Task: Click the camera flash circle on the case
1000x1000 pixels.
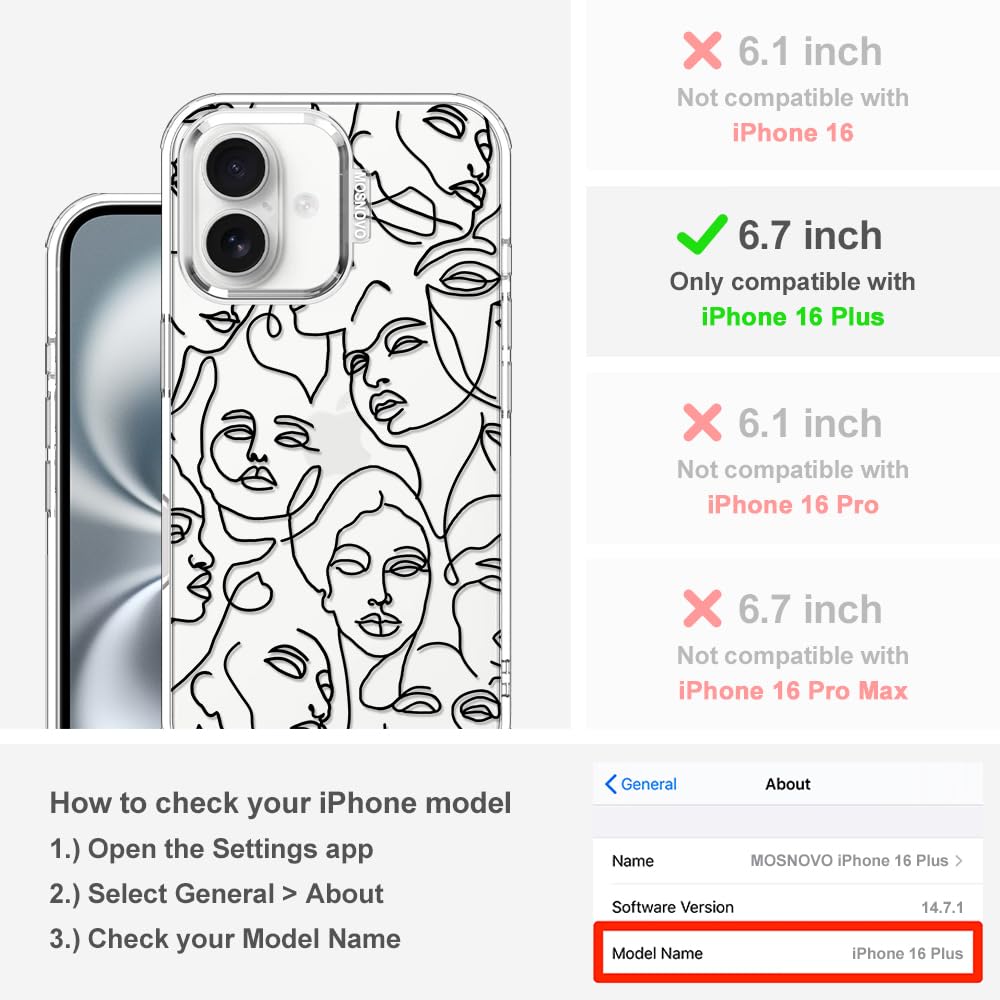Action: click(x=305, y=206)
